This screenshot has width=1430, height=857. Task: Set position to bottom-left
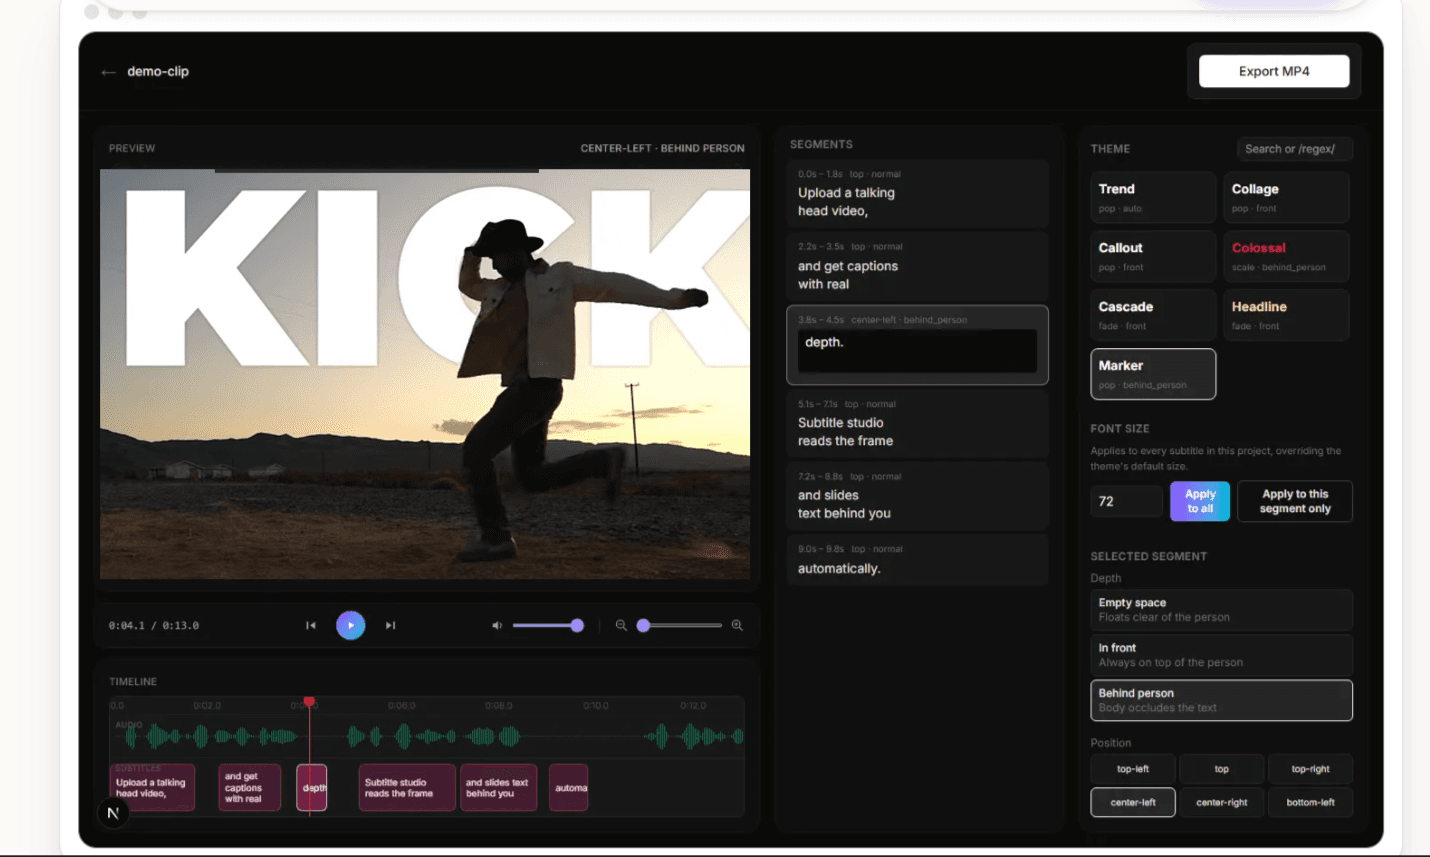pyautogui.click(x=1310, y=802)
